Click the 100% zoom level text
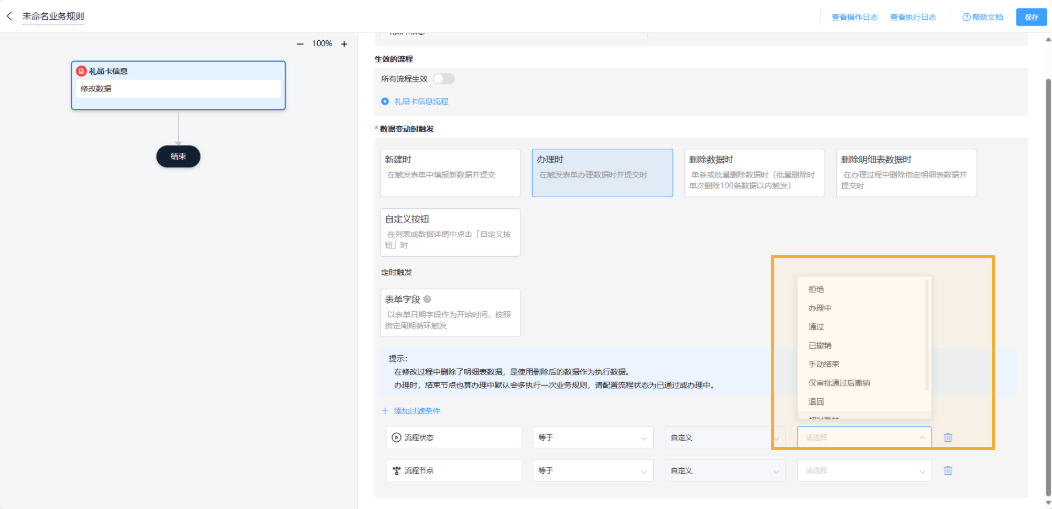1052x509 pixels. pyautogui.click(x=322, y=44)
